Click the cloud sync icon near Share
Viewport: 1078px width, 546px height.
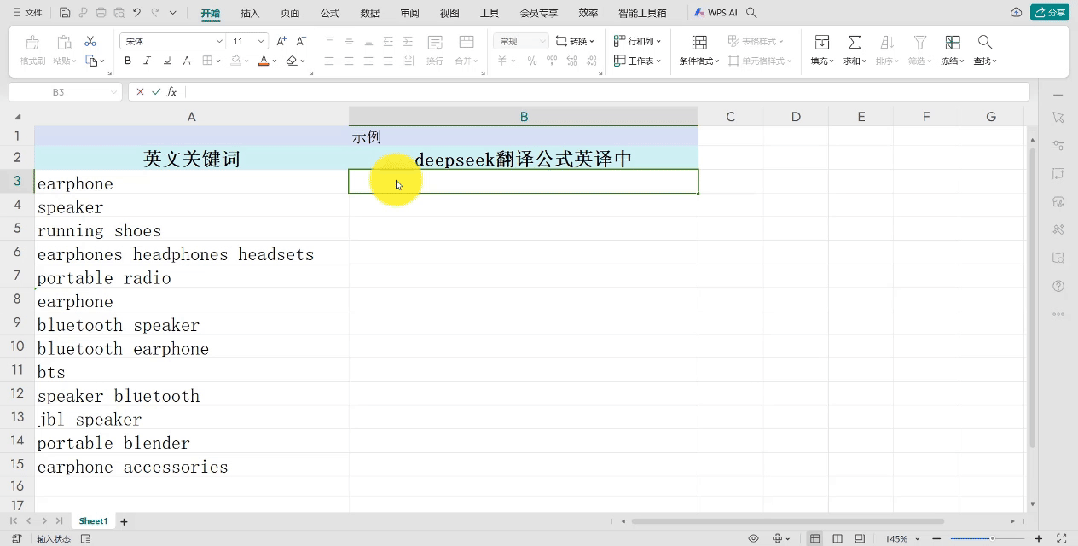1016,12
